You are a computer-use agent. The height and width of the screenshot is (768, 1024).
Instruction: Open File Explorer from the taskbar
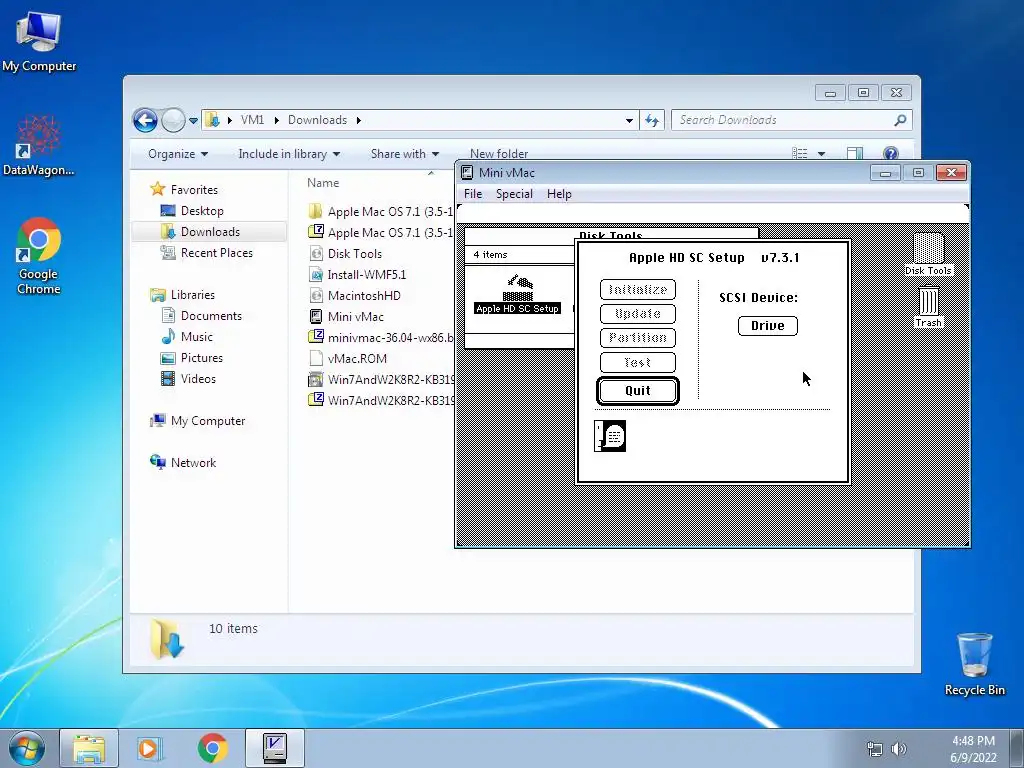89,748
